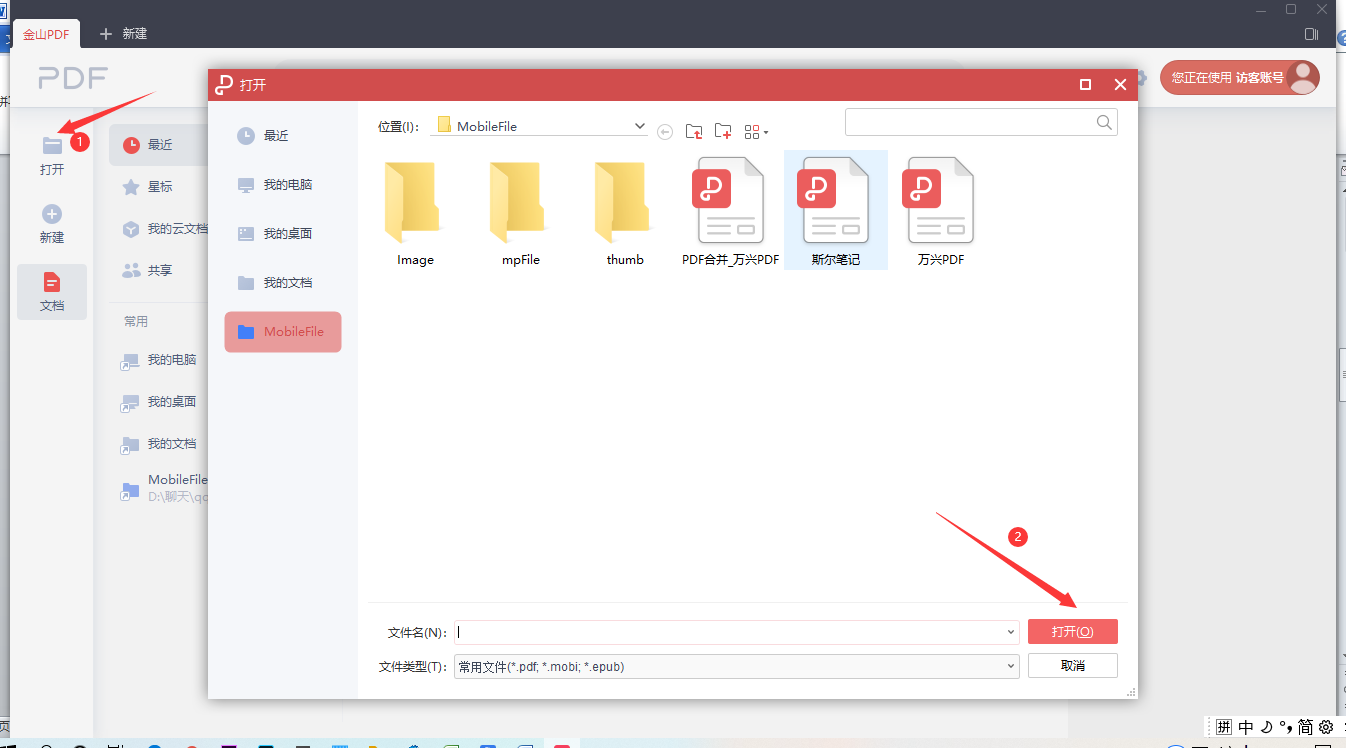Go up one folder level

pyautogui.click(x=694, y=131)
